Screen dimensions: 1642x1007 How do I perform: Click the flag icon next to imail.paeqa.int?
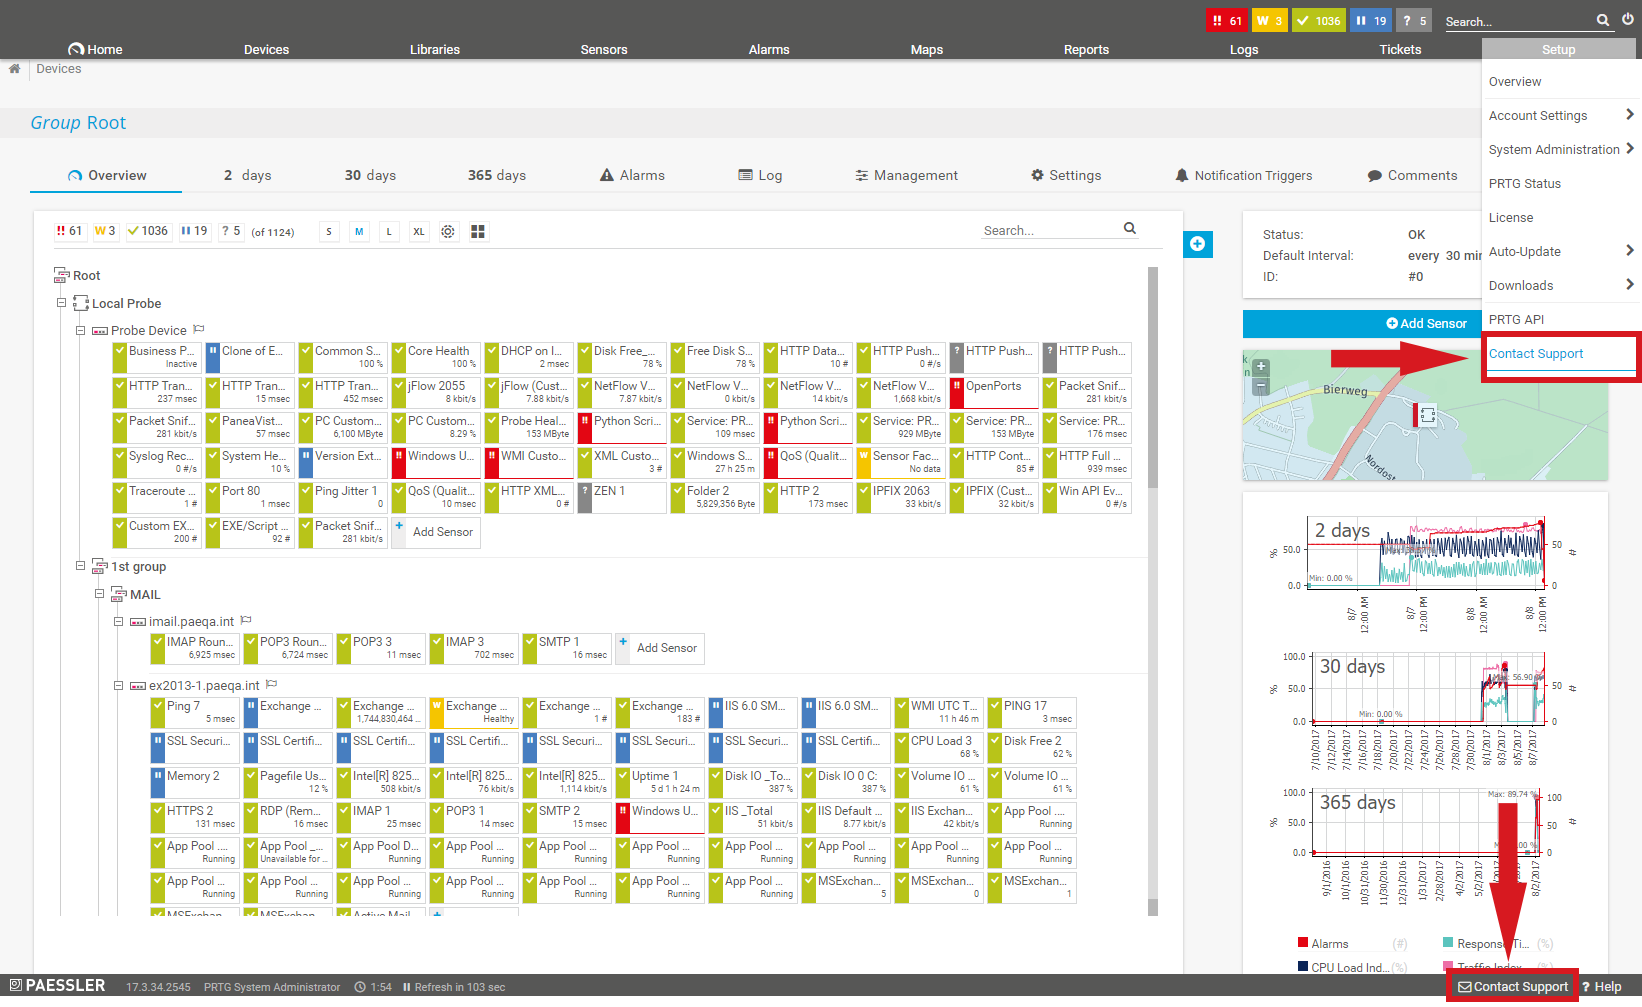point(246,620)
